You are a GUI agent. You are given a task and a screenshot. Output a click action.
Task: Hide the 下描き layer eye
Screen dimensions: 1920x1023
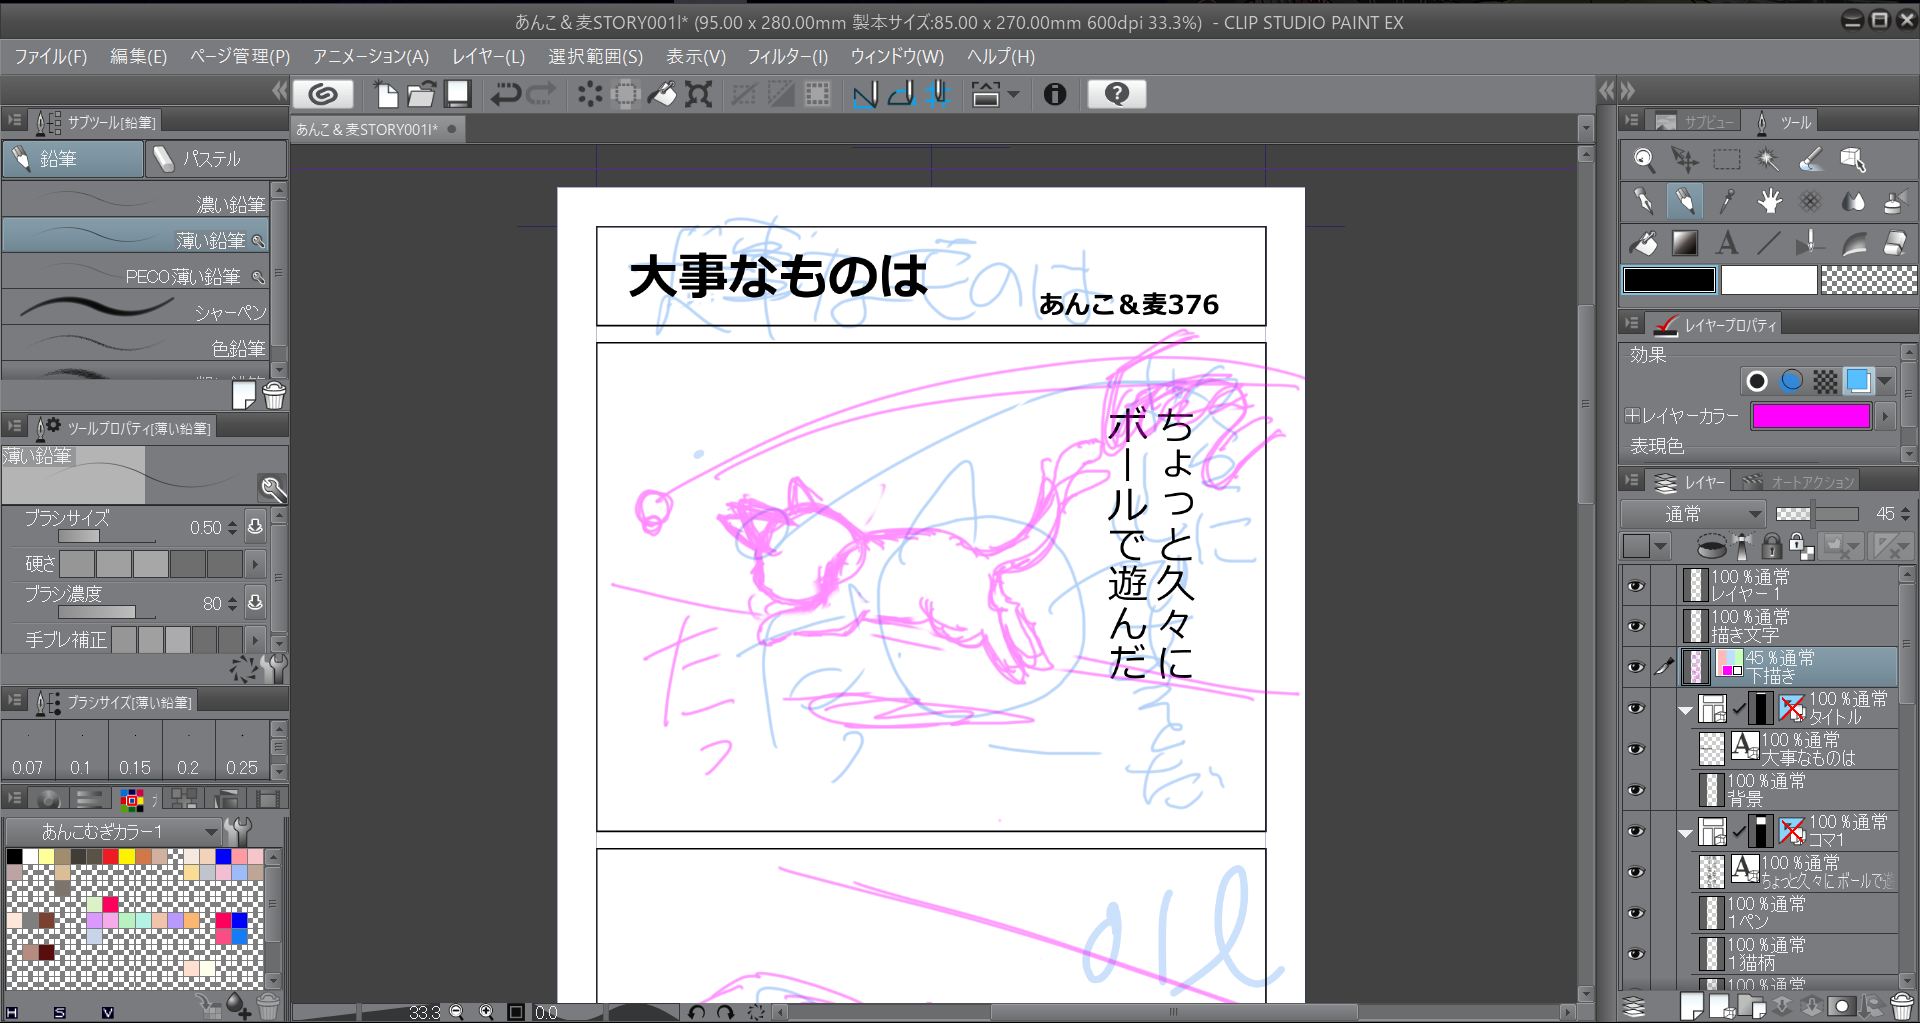pyautogui.click(x=1636, y=667)
